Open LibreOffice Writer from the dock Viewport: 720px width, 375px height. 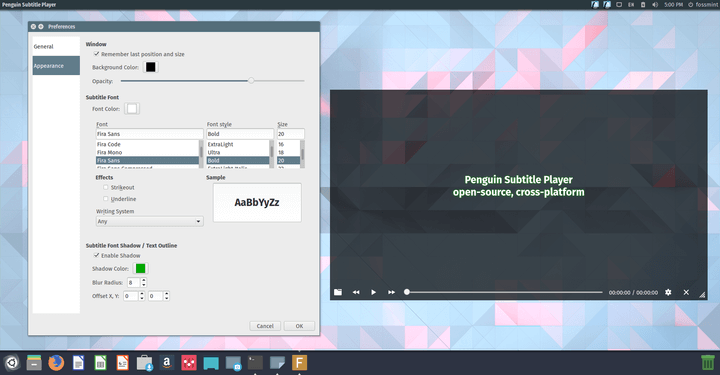(78, 363)
